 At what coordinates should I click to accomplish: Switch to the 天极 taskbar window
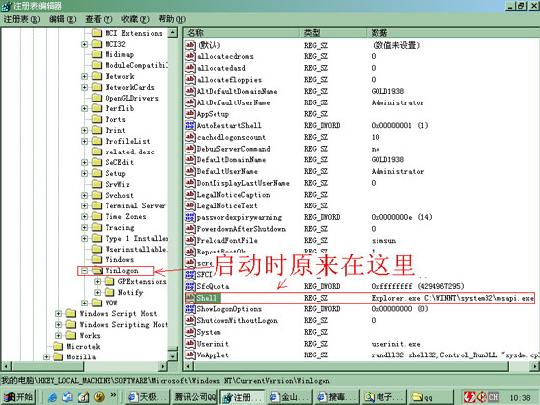click(147, 397)
